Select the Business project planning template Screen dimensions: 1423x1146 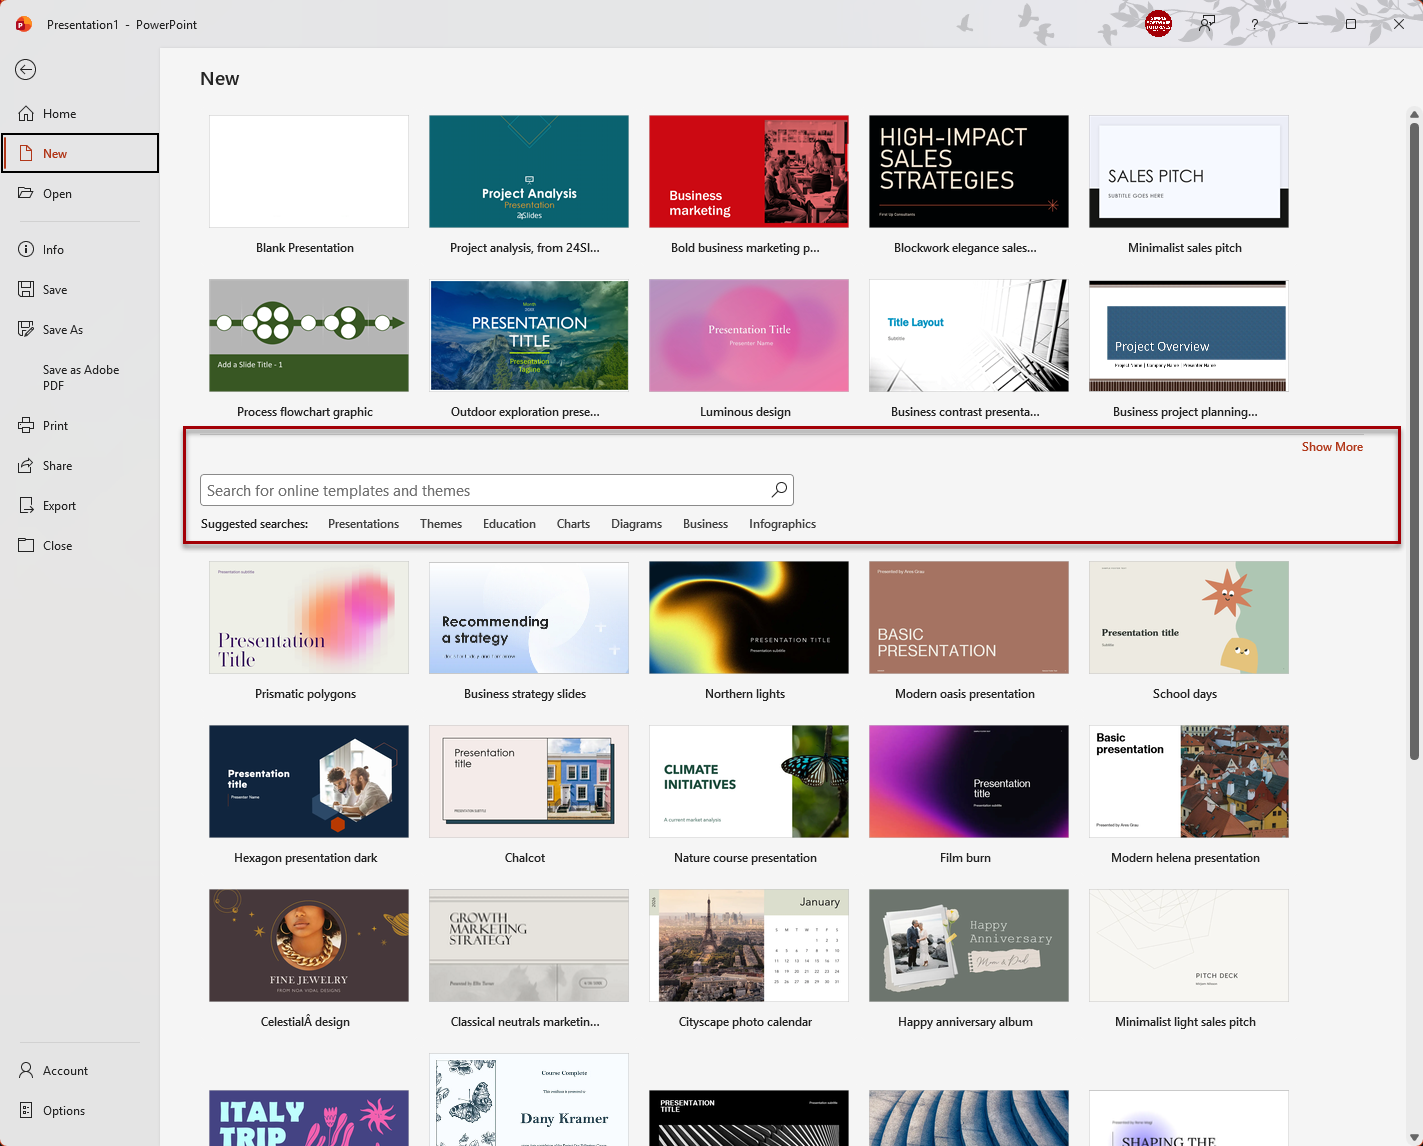pos(1189,335)
